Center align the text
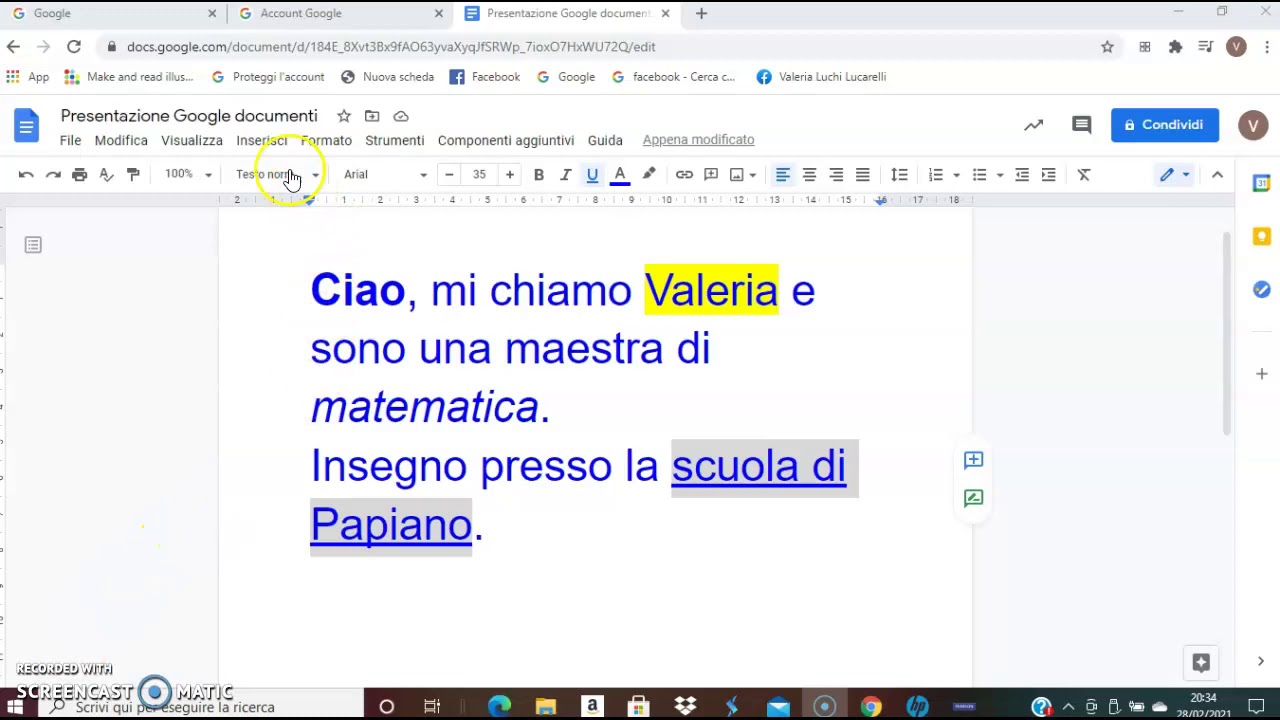Screen dimensions: 1280x720 [x=809, y=175]
